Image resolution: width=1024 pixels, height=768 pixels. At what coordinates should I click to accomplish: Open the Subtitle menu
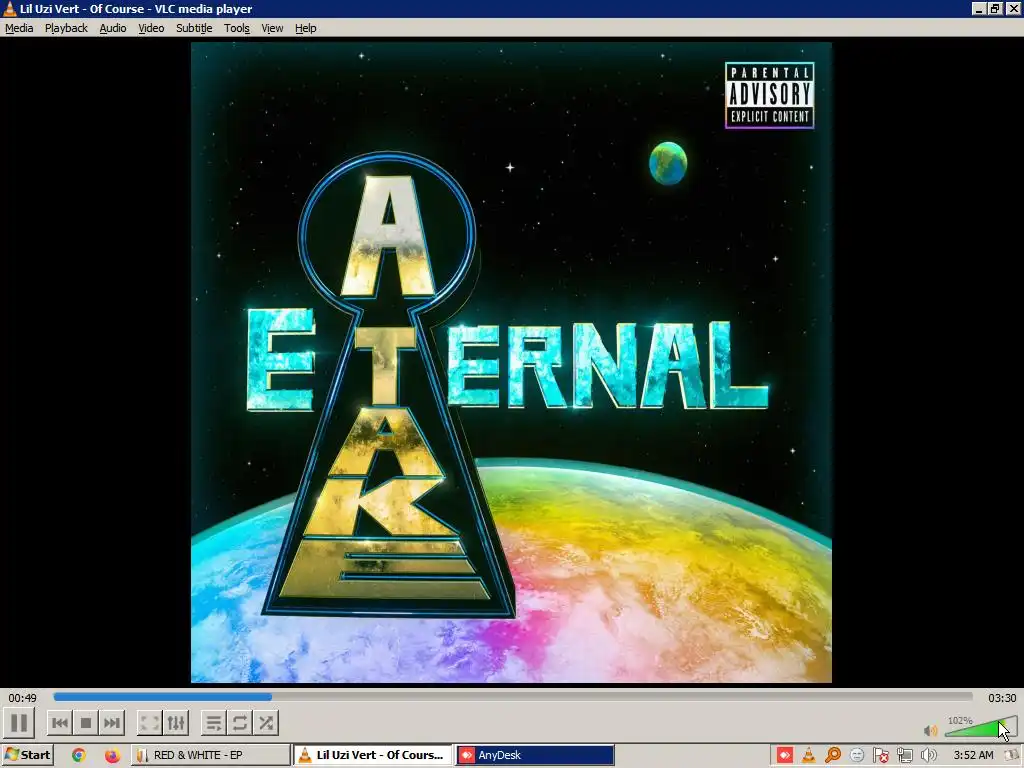point(194,28)
